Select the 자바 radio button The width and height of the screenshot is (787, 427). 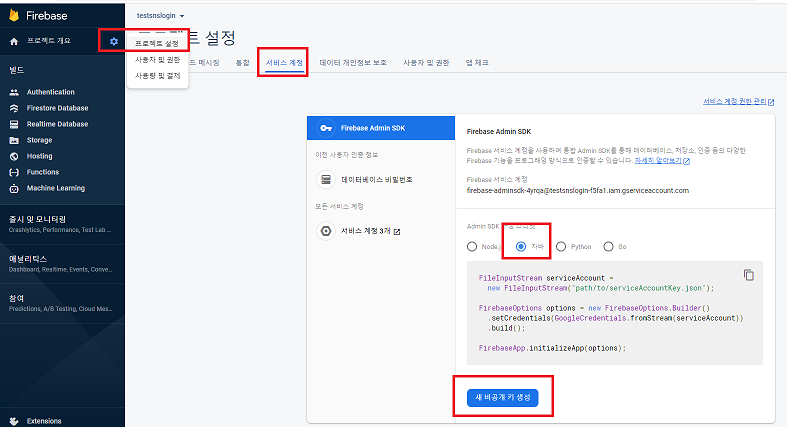click(521, 246)
